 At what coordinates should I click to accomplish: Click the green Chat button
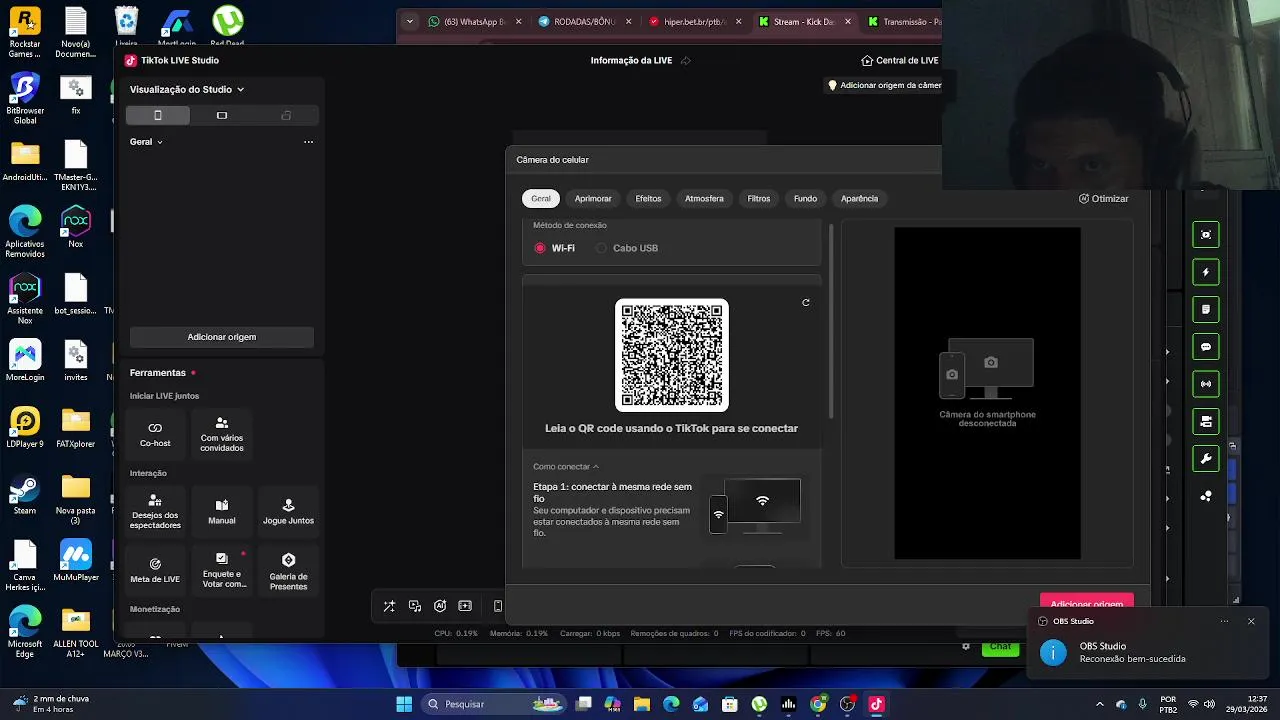[x=1000, y=647]
